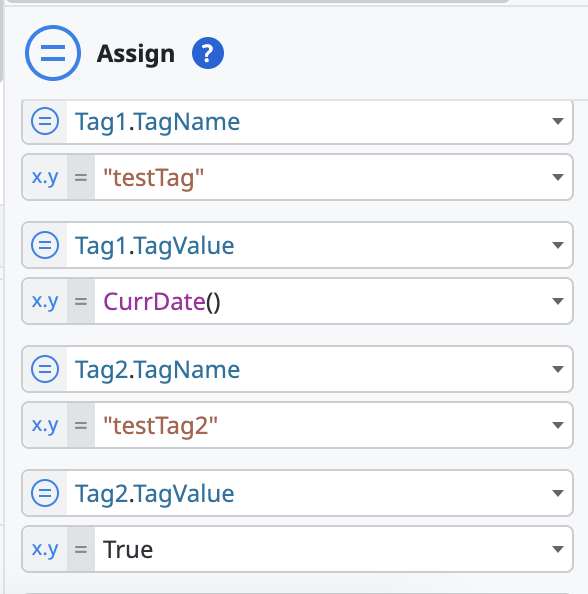588x594 pixels.
Task: Click x.y expression icon for True
Action: tap(45, 549)
